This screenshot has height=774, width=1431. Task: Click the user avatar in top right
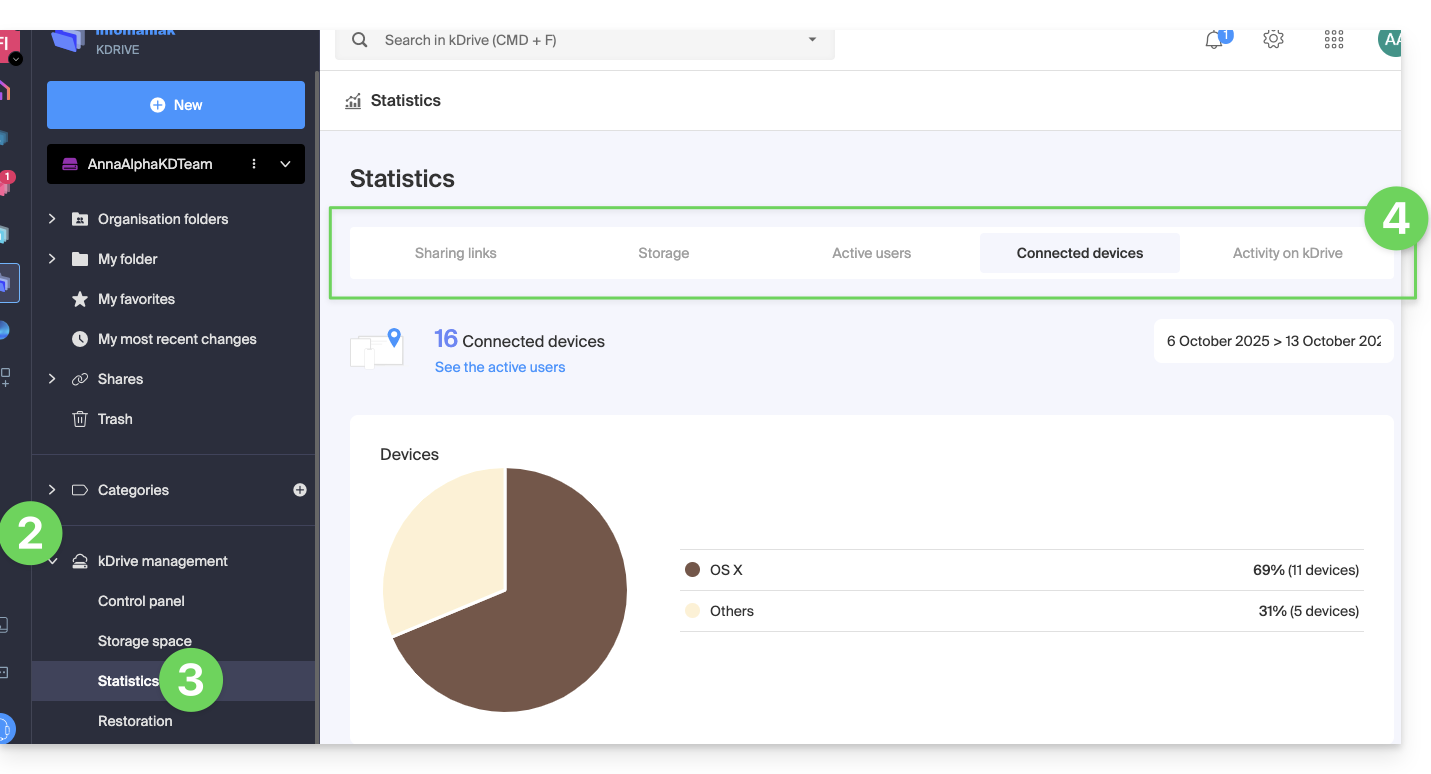1388,40
